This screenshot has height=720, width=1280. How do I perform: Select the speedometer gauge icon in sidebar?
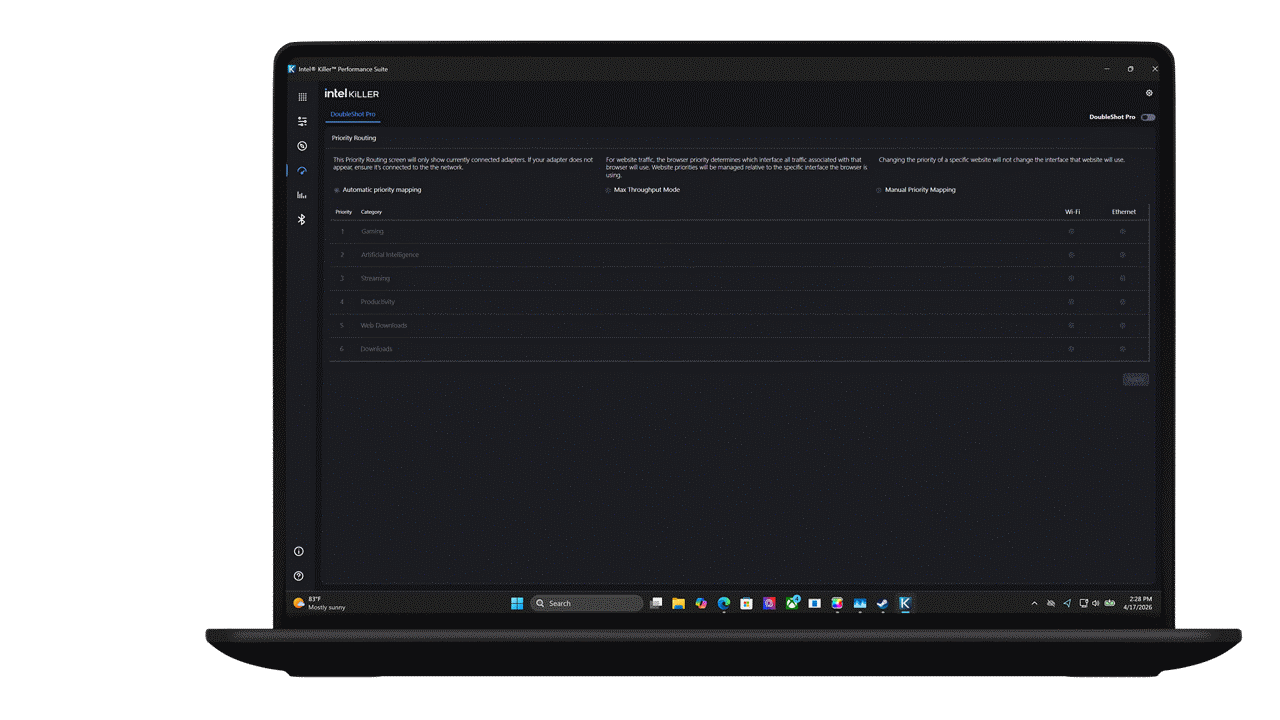point(302,171)
